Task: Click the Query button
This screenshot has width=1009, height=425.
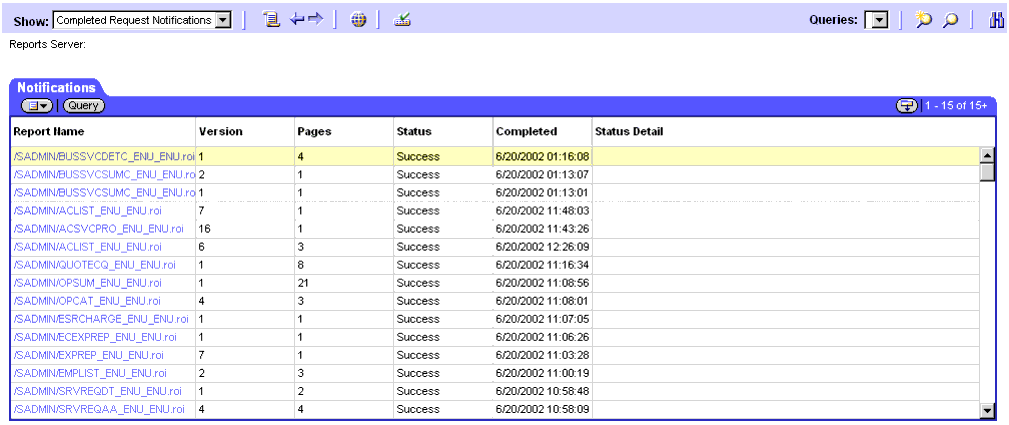Action: pyautogui.click(x=84, y=106)
